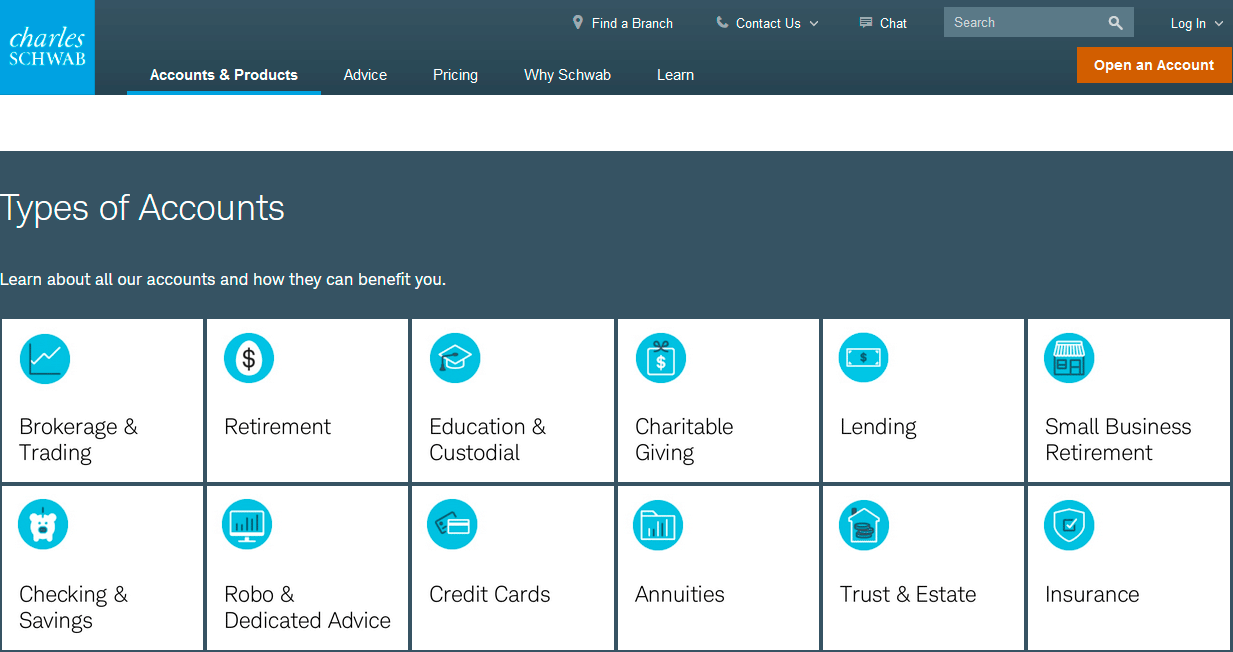Click the Lending icon
Screen dimensions: 1233x652
point(863,358)
